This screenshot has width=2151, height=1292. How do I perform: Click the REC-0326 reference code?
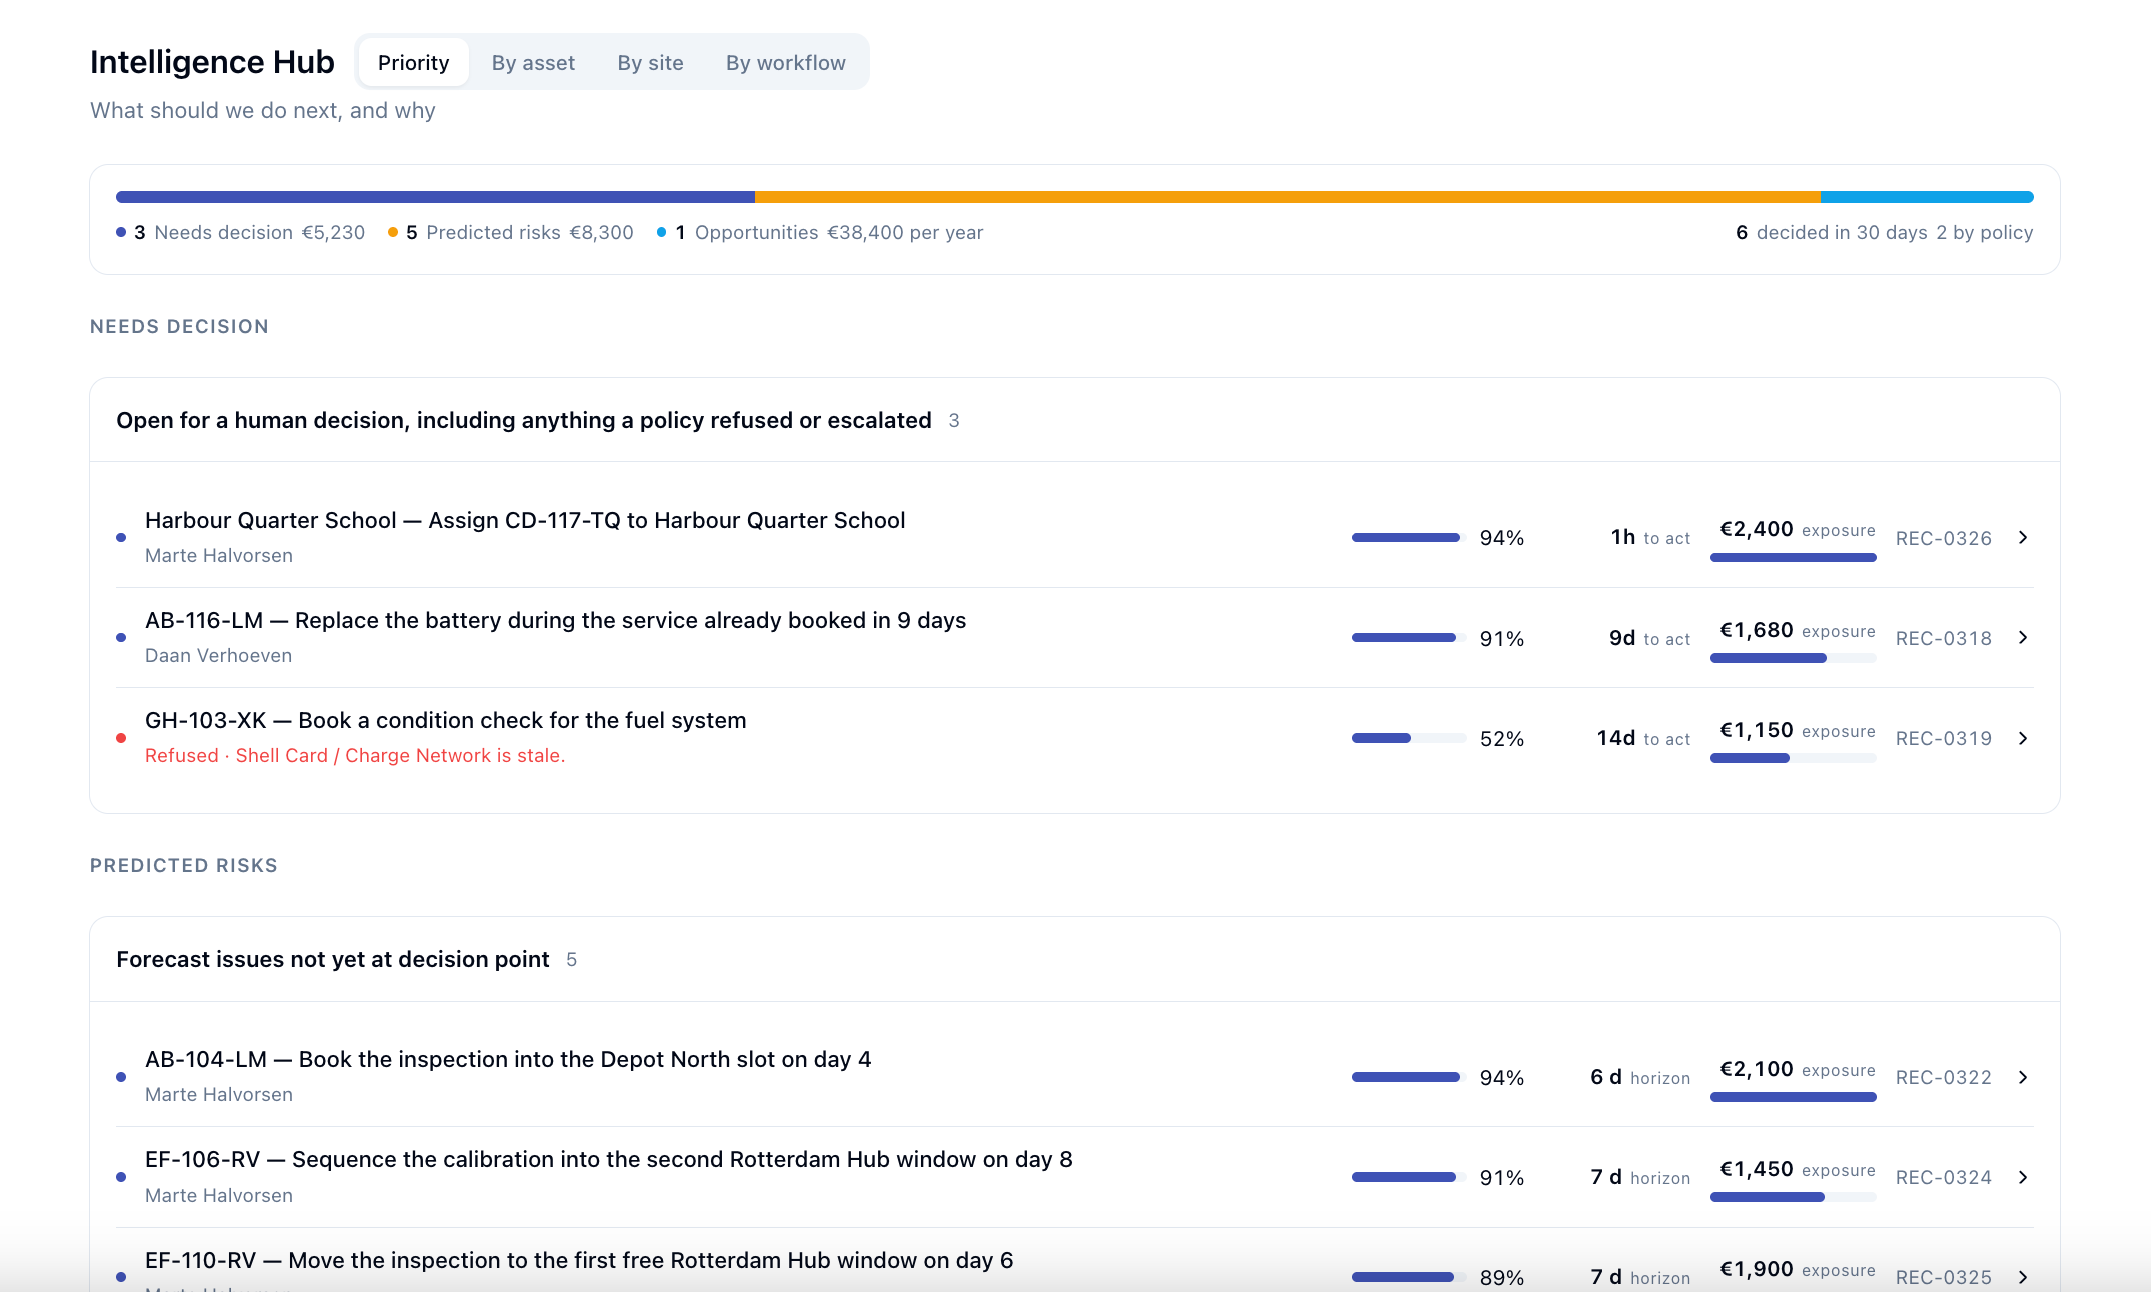pyautogui.click(x=1944, y=538)
